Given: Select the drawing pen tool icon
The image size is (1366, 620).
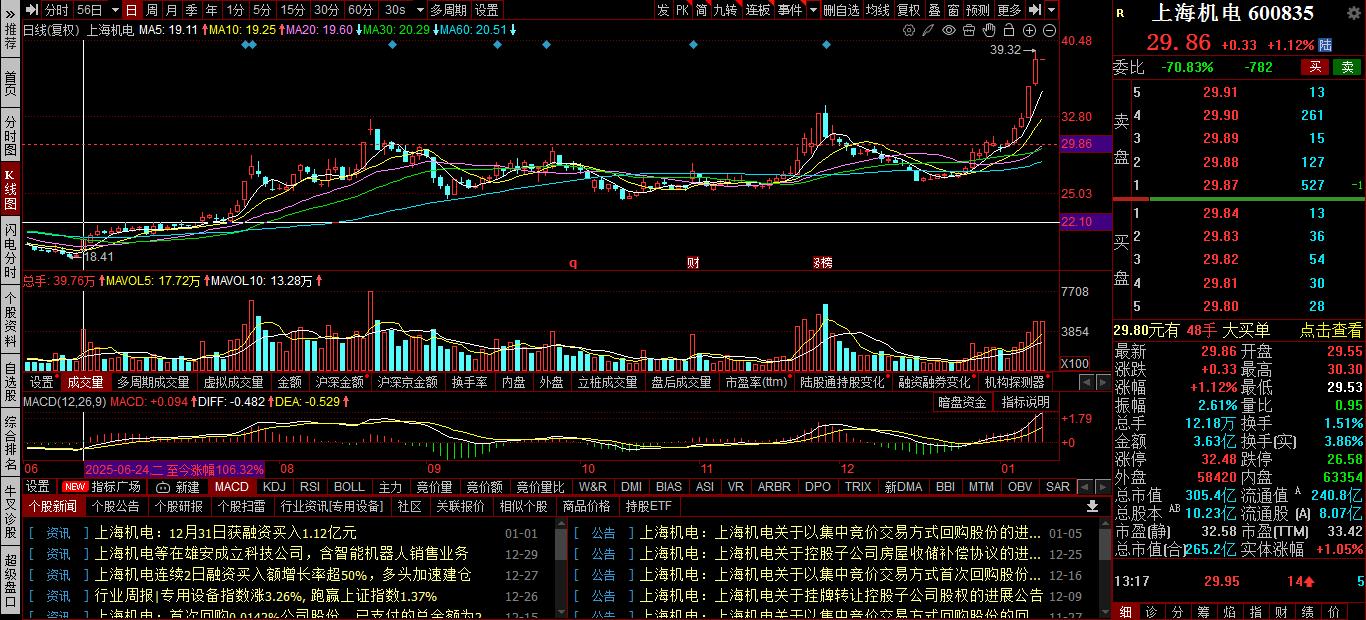Looking at the screenshot, I should 930,30.
